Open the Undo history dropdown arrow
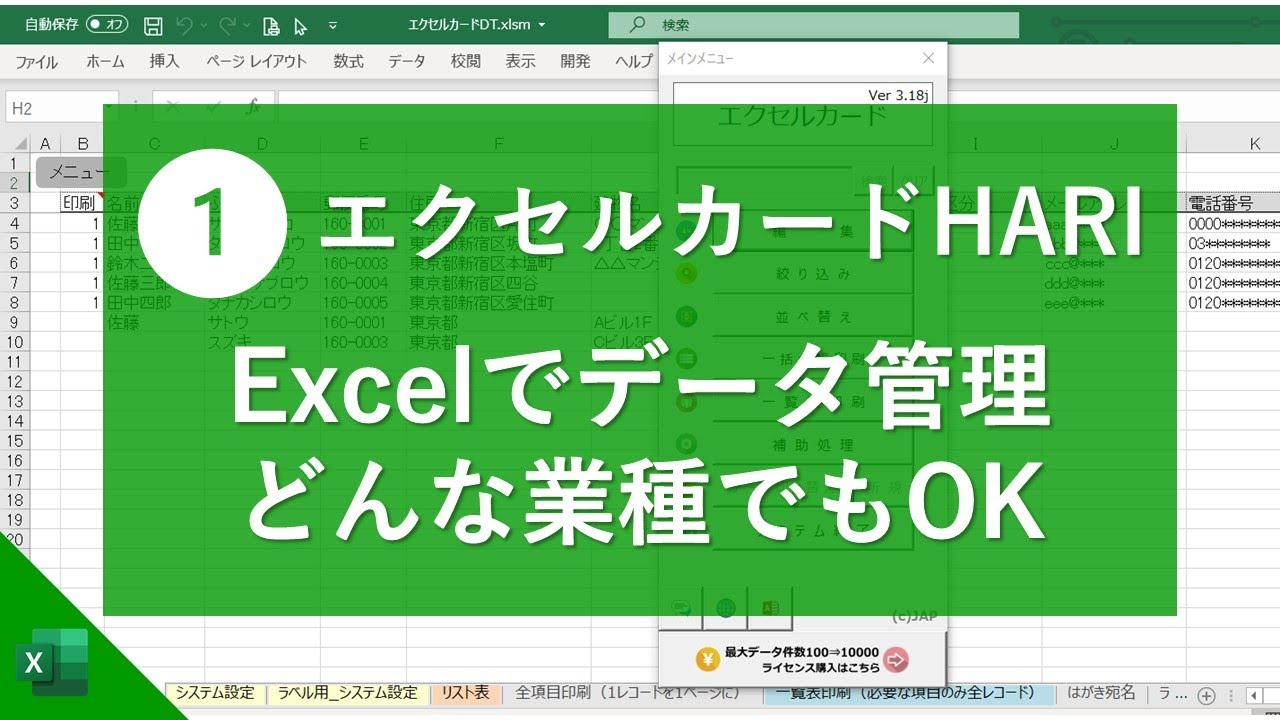The height and width of the screenshot is (720, 1280). click(203, 26)
